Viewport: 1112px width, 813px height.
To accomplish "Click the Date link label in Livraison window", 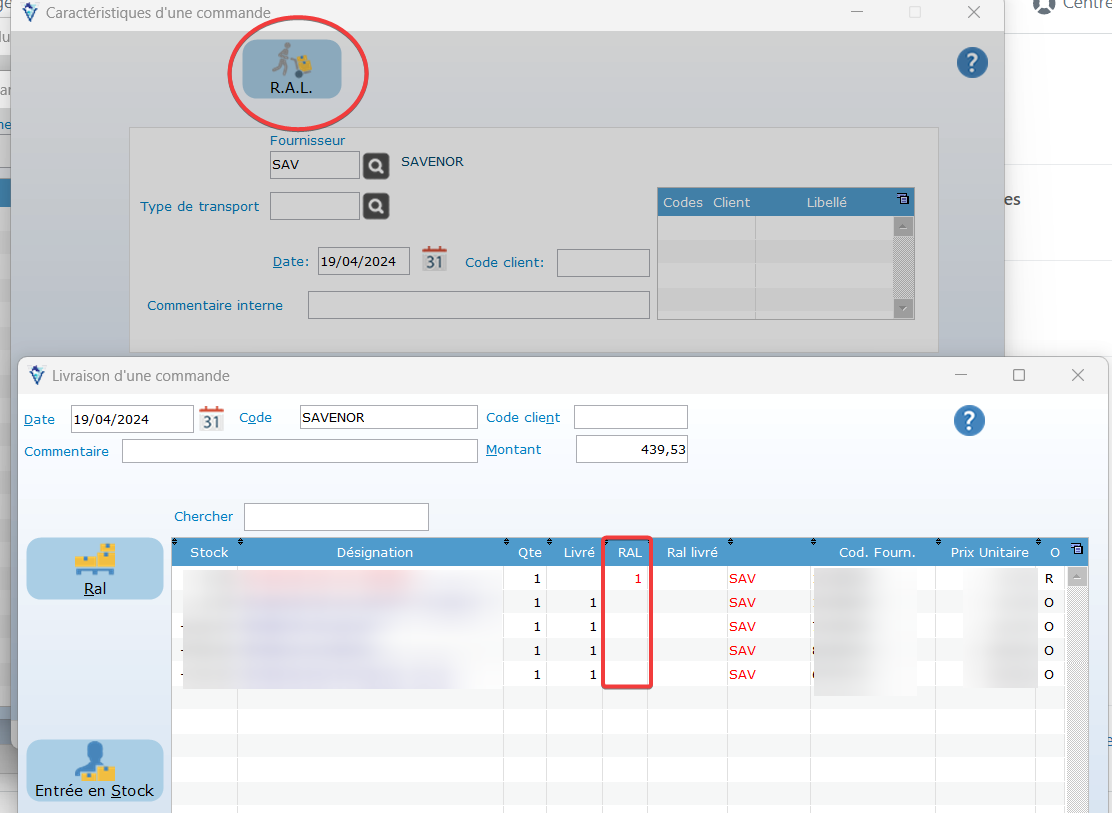I will 39,419.
